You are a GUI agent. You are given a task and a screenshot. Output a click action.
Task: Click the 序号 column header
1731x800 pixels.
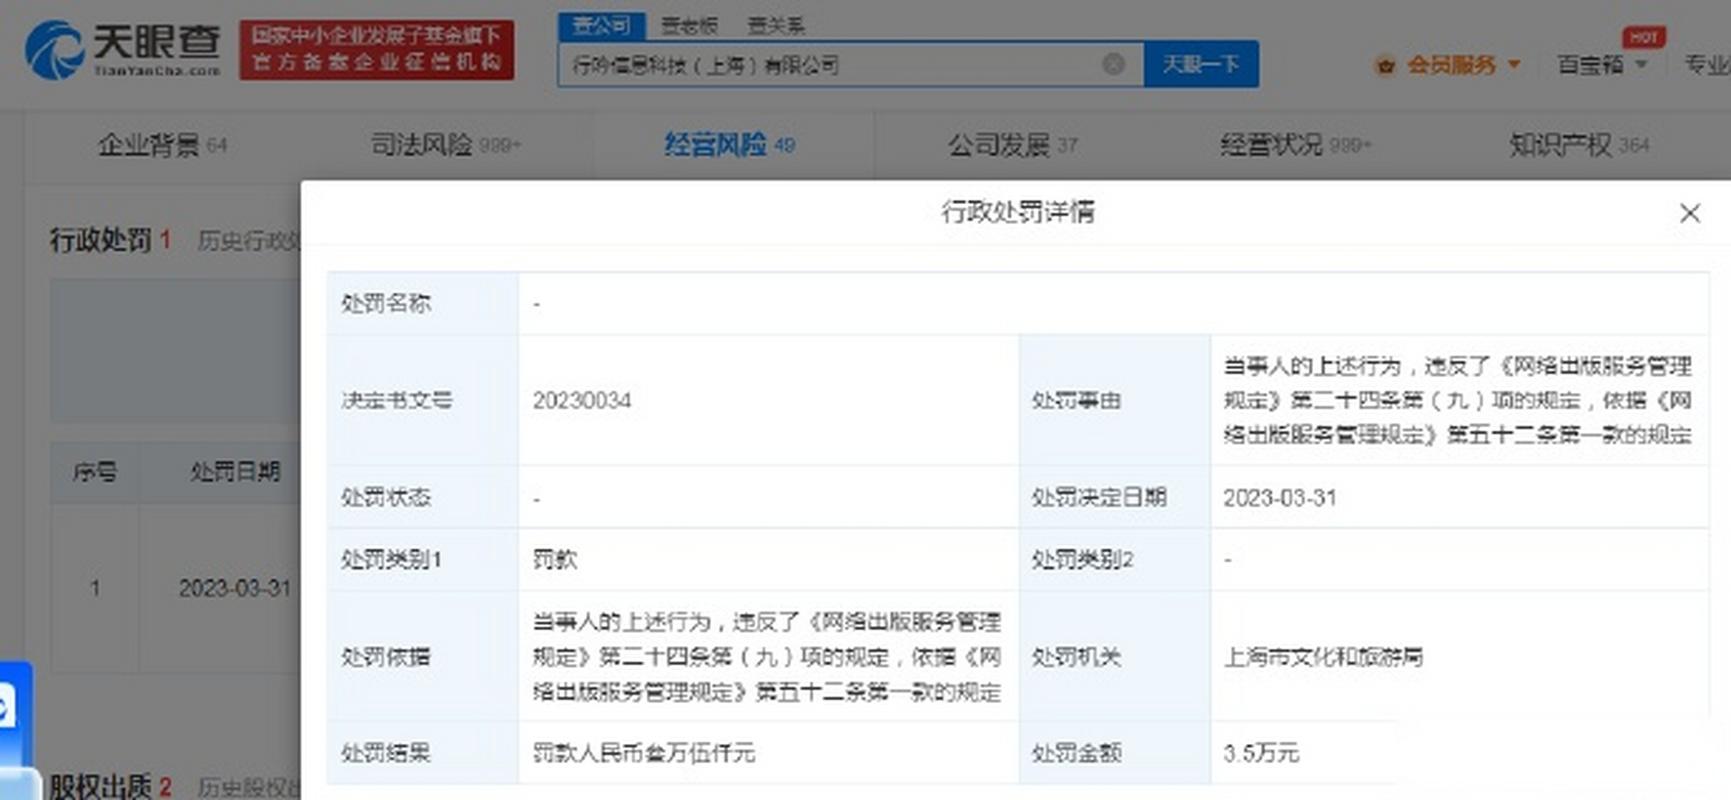[95, 472]
